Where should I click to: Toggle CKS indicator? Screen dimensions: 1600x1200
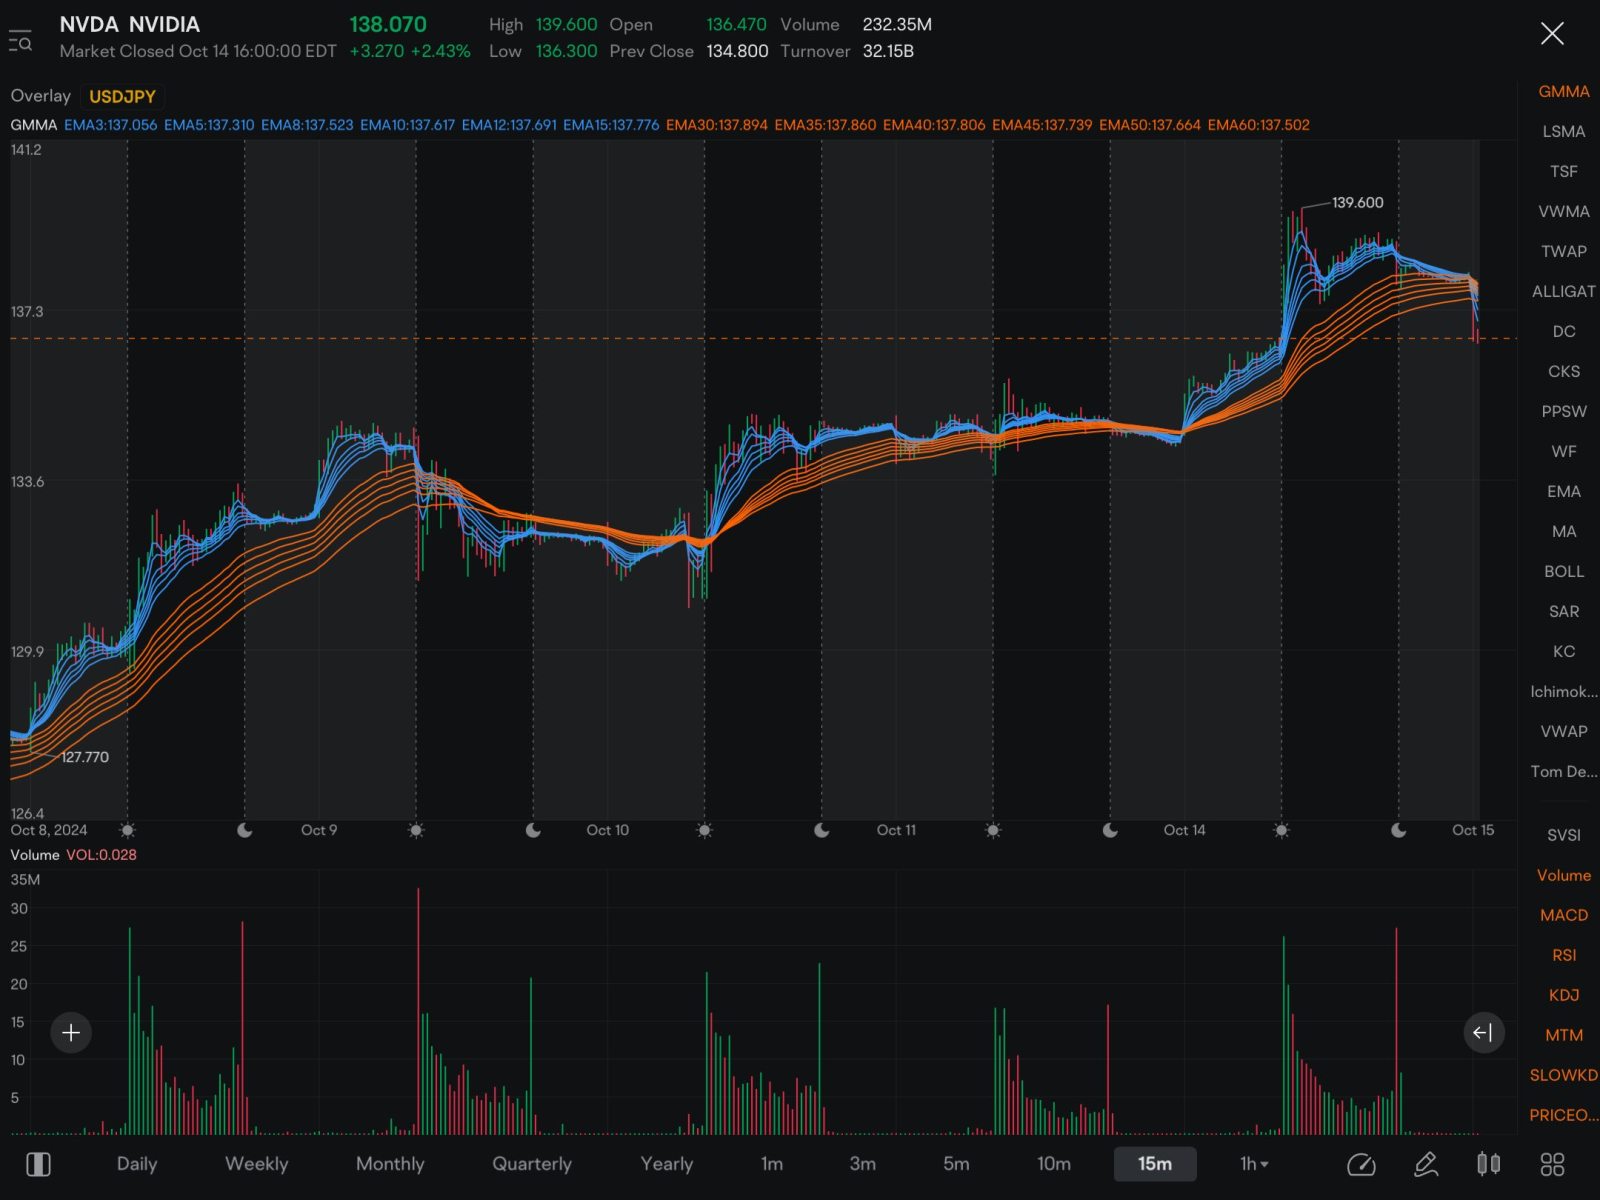click(x=1563, y=372)
